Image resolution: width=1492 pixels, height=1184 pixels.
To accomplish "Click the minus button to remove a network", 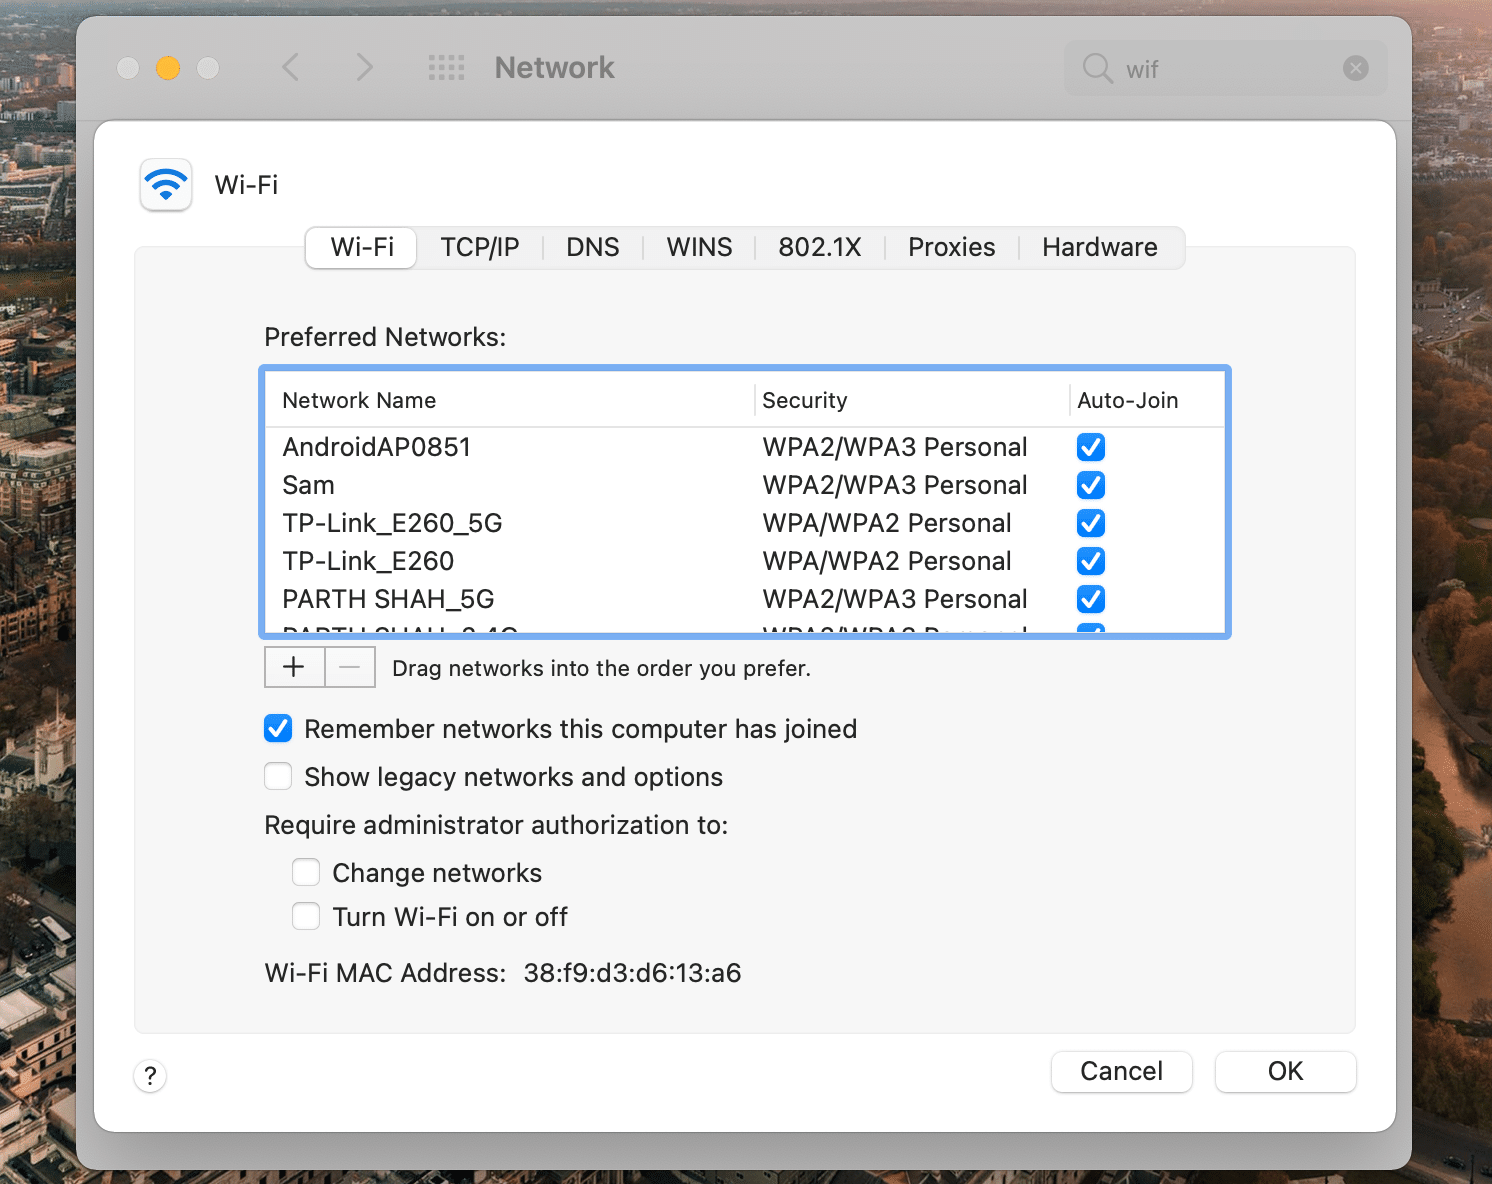I will tap(350, 667).
